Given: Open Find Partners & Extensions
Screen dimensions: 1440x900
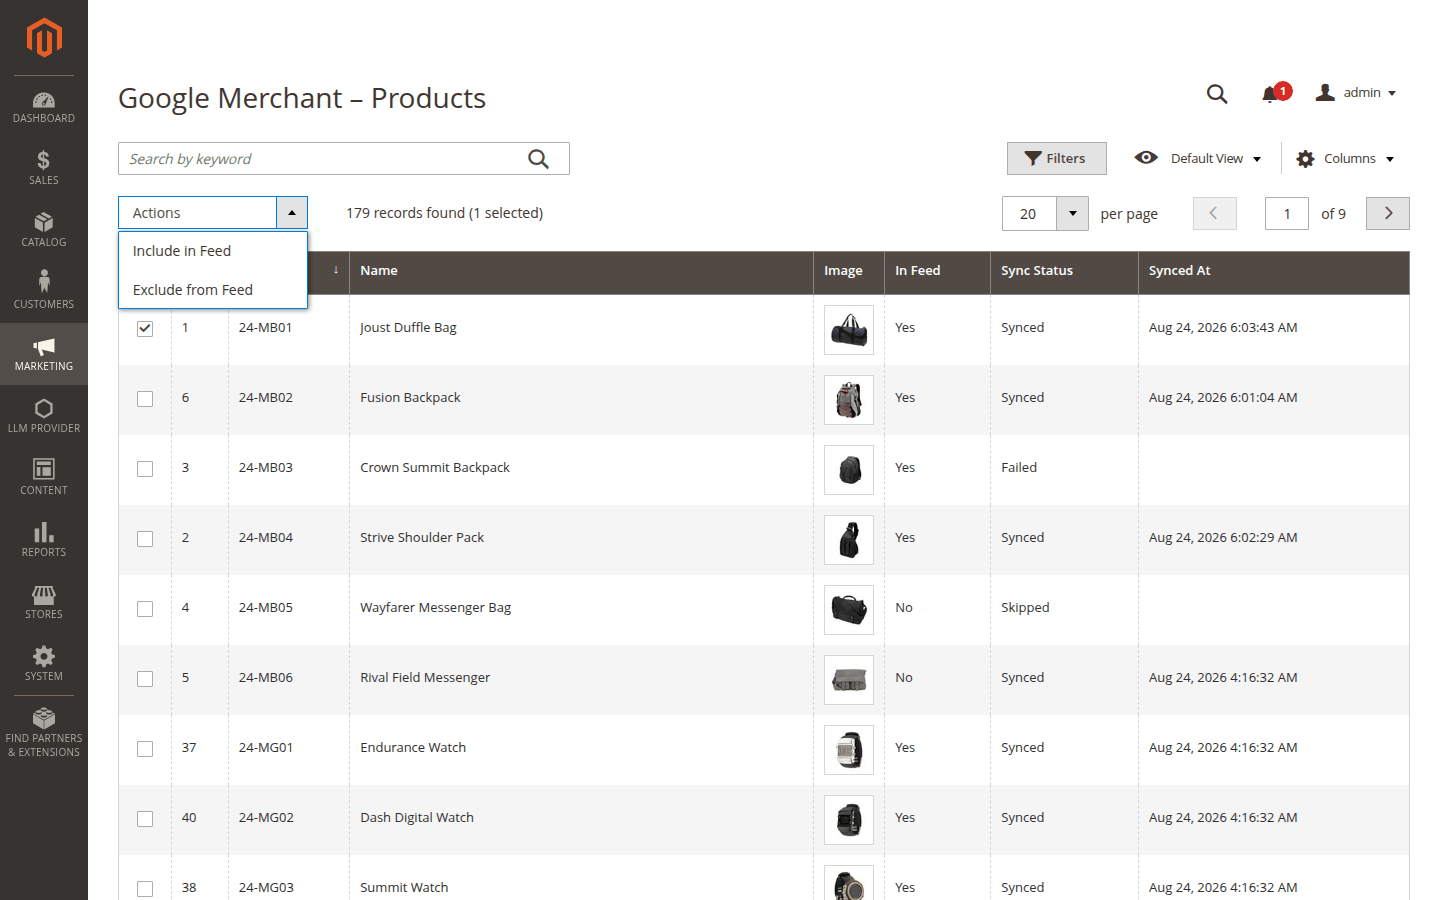Looking at the screenshot, I should tap(44, 733).
